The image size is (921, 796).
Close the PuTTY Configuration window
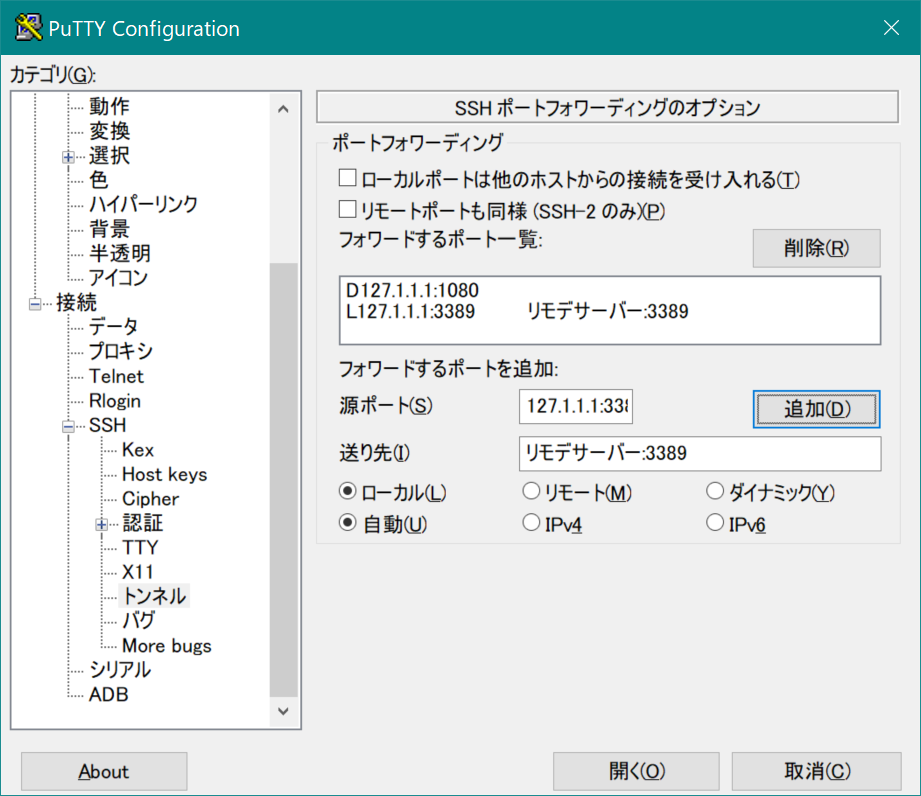pyautogui.click(x=891, y=28)
